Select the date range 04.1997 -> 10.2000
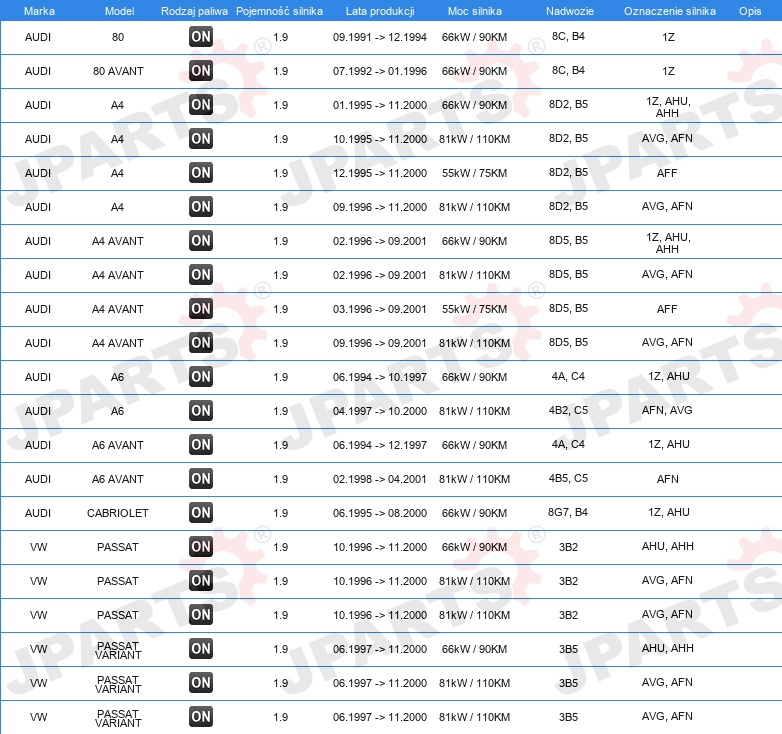 click(380, 410)
